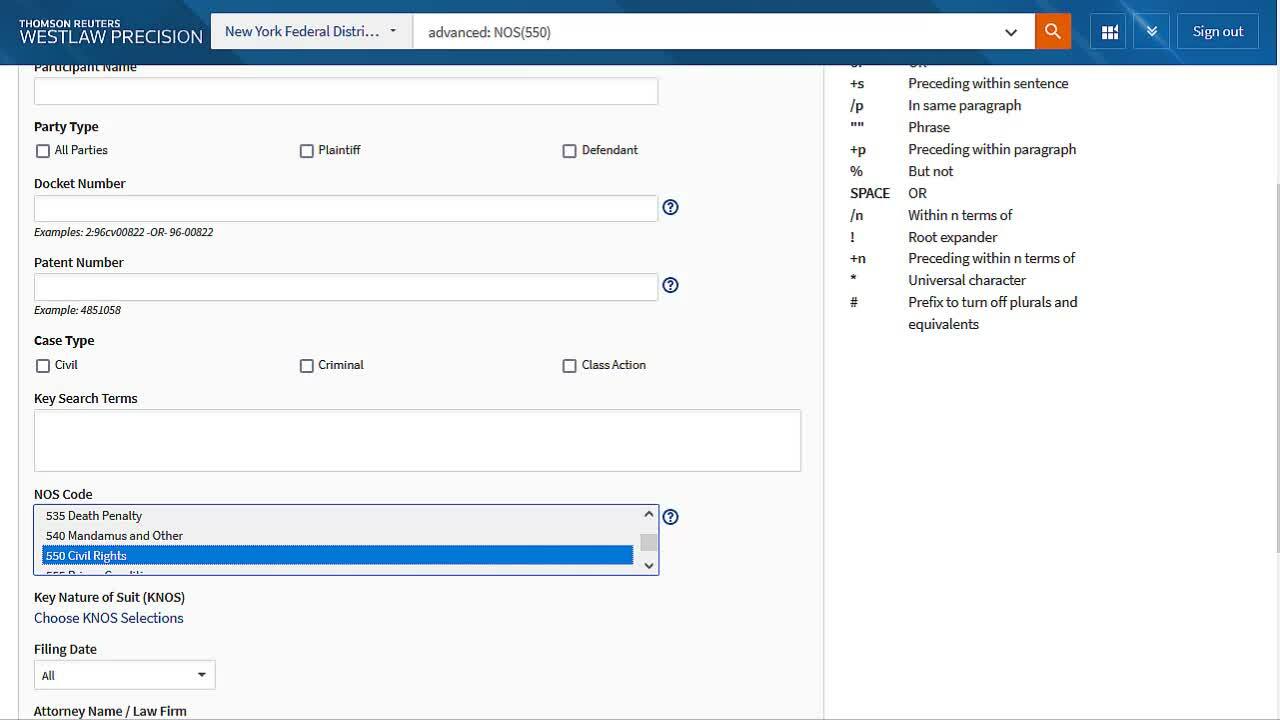1280x720 pixels.
Task: Open New York Federal District jurisdiction dropdown
Action: click(311, 31)
